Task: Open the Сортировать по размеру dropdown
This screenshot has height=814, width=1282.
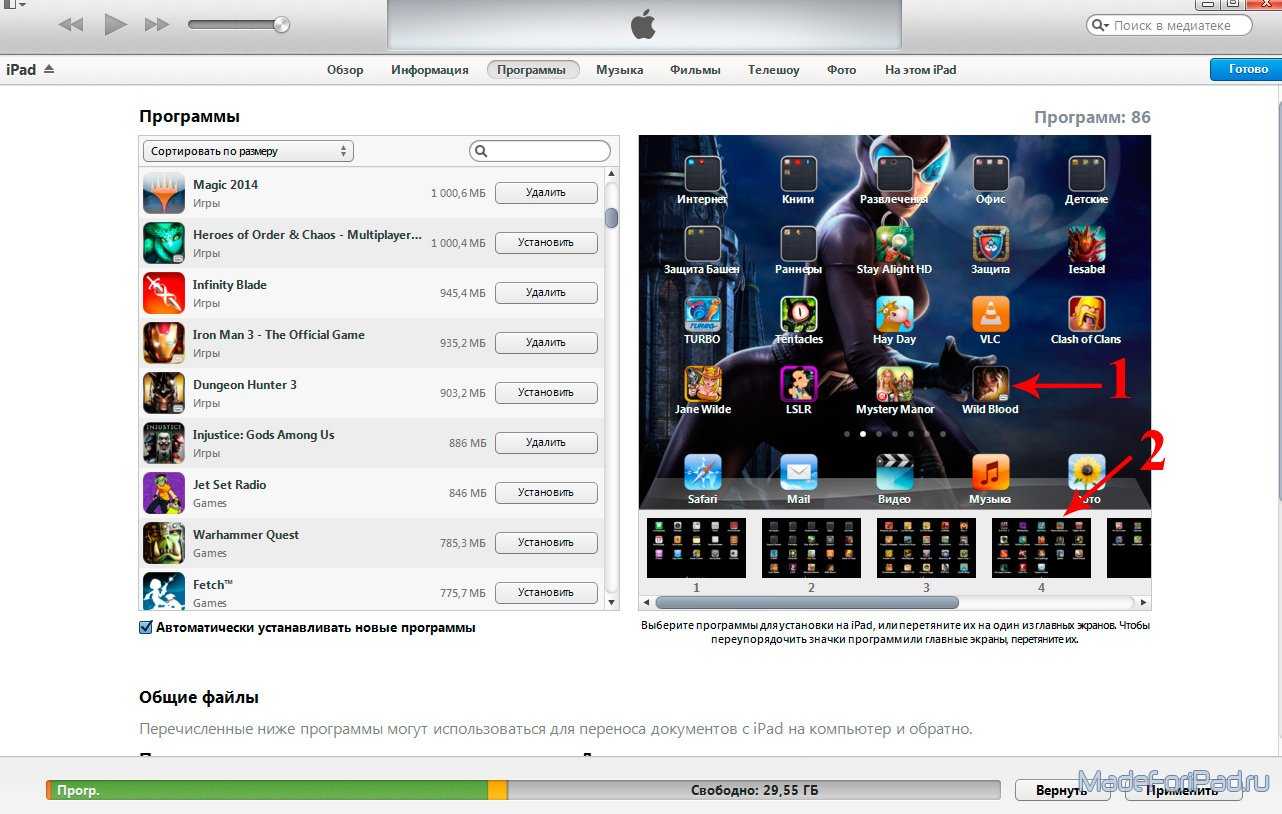Action: (x=248, y=151)
